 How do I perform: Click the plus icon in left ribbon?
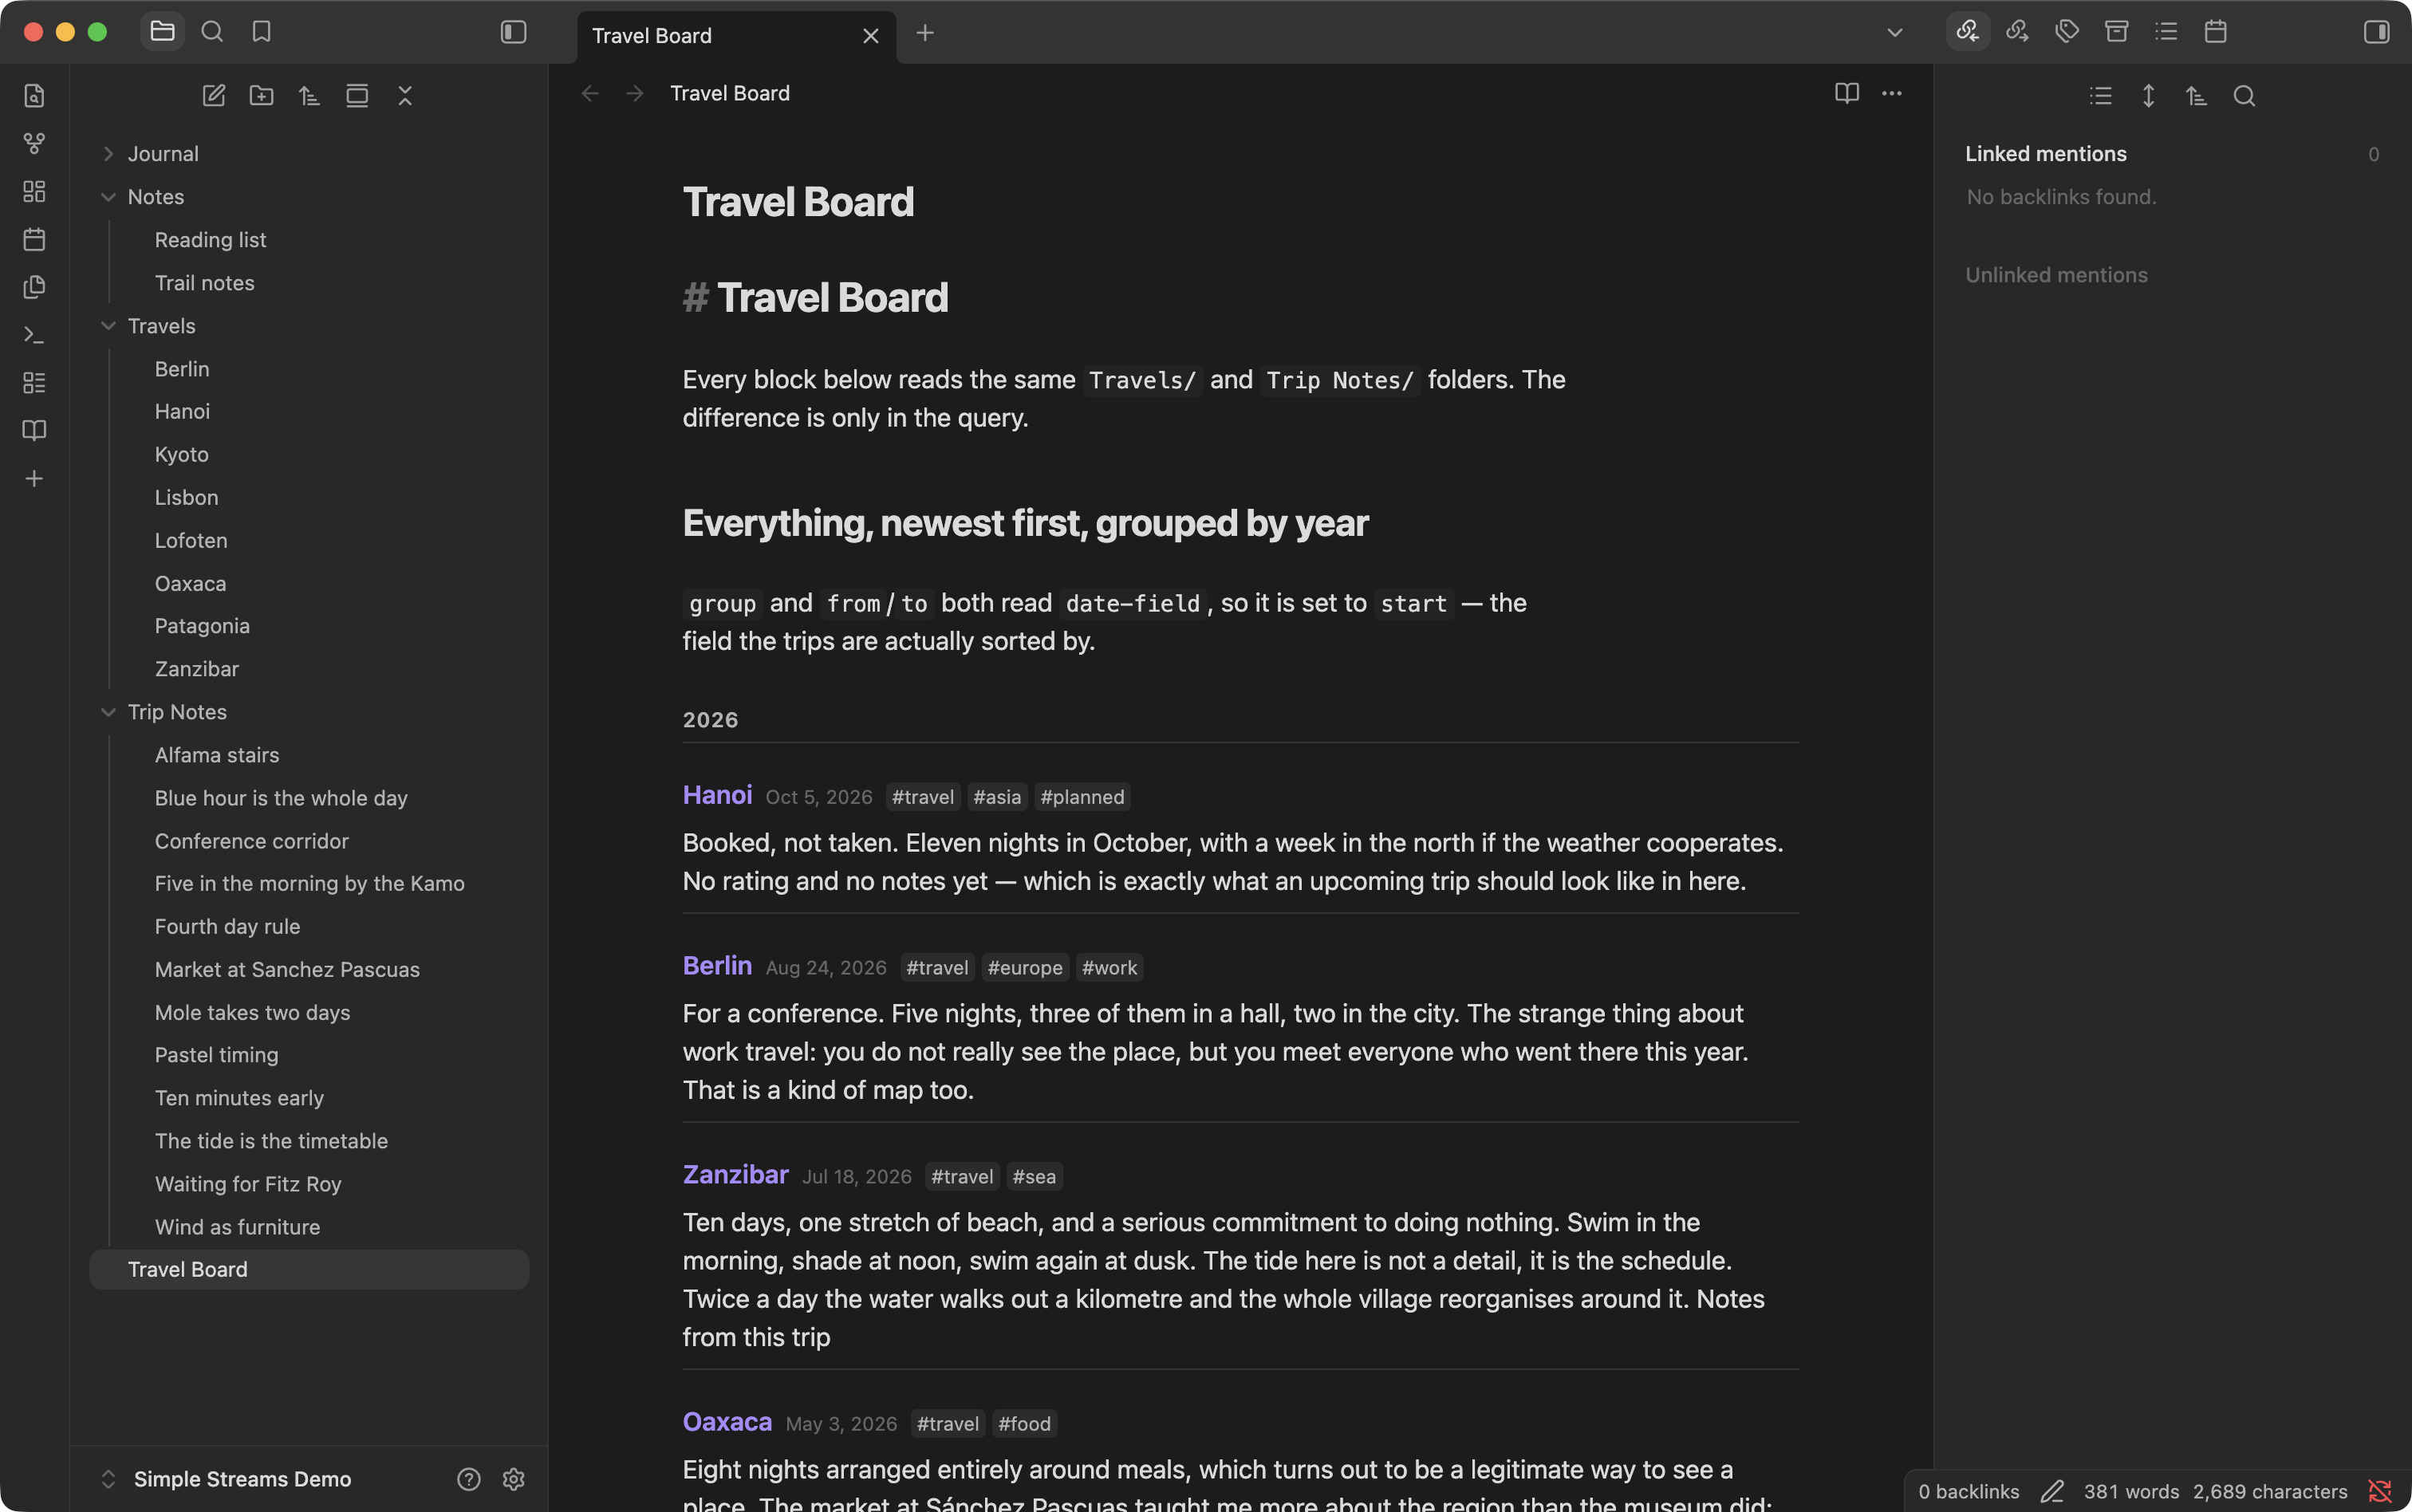coord(34,478)
